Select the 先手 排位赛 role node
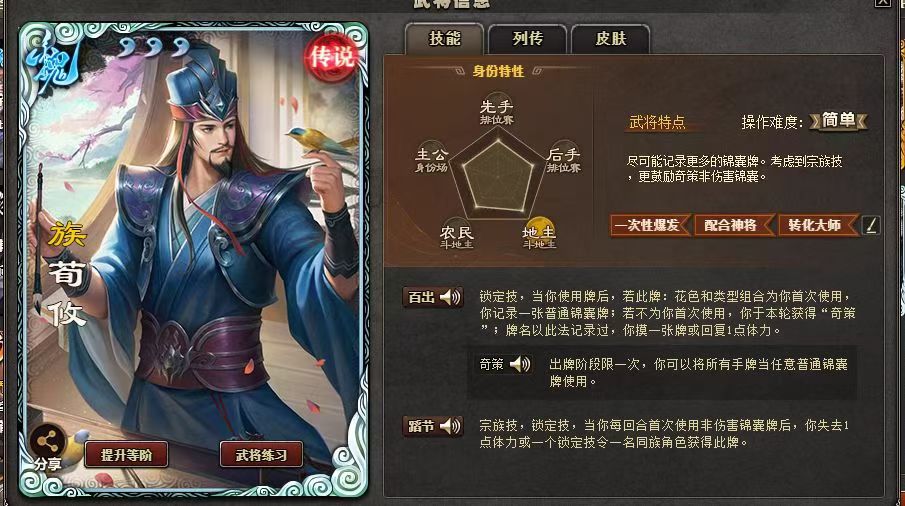 [x=496, y=108]
